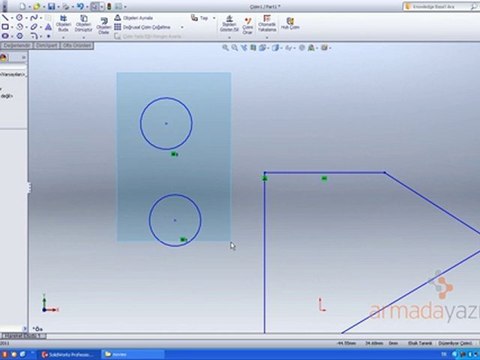Select the Polygon sketch tool
480x360 pixels.
(19, 35)
